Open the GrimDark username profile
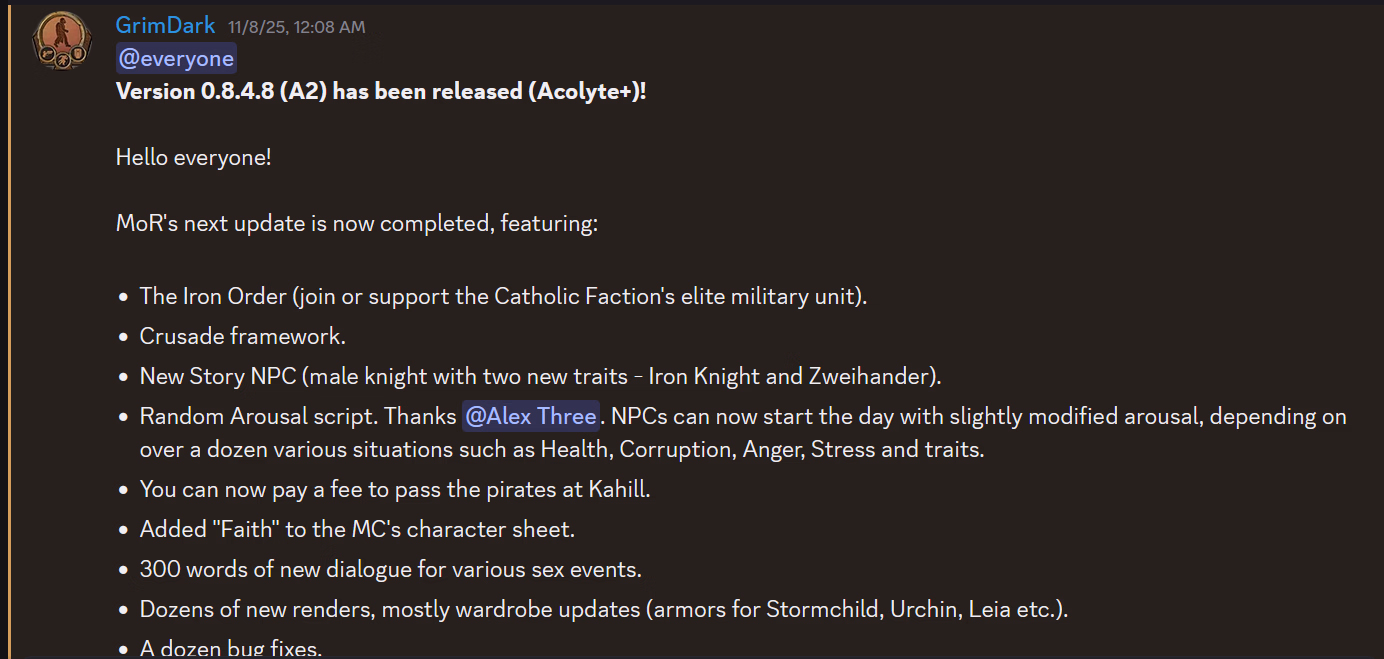1384x659 pixels. (165, 25)
